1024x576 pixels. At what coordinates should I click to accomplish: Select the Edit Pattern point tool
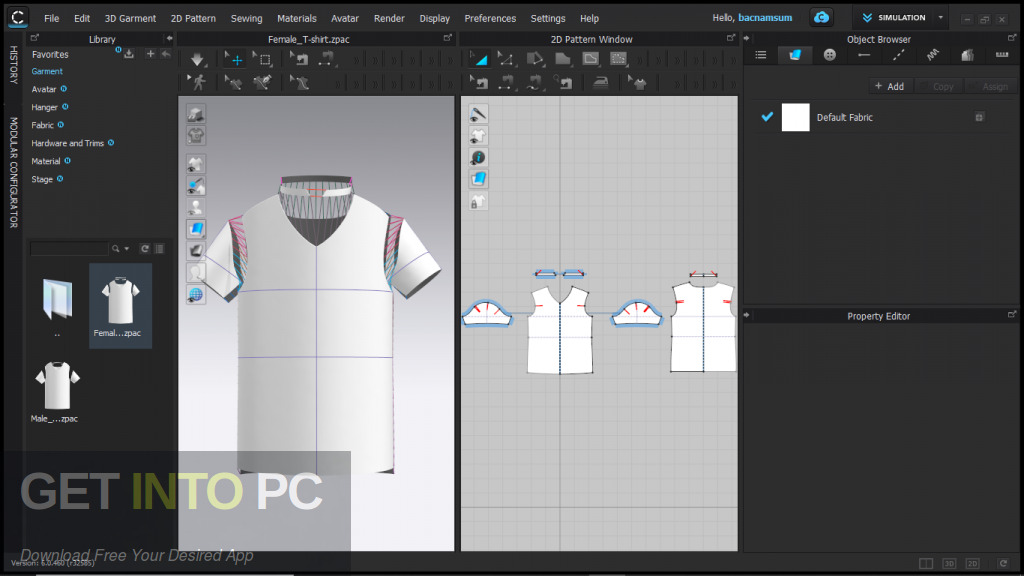click(506, 60)
